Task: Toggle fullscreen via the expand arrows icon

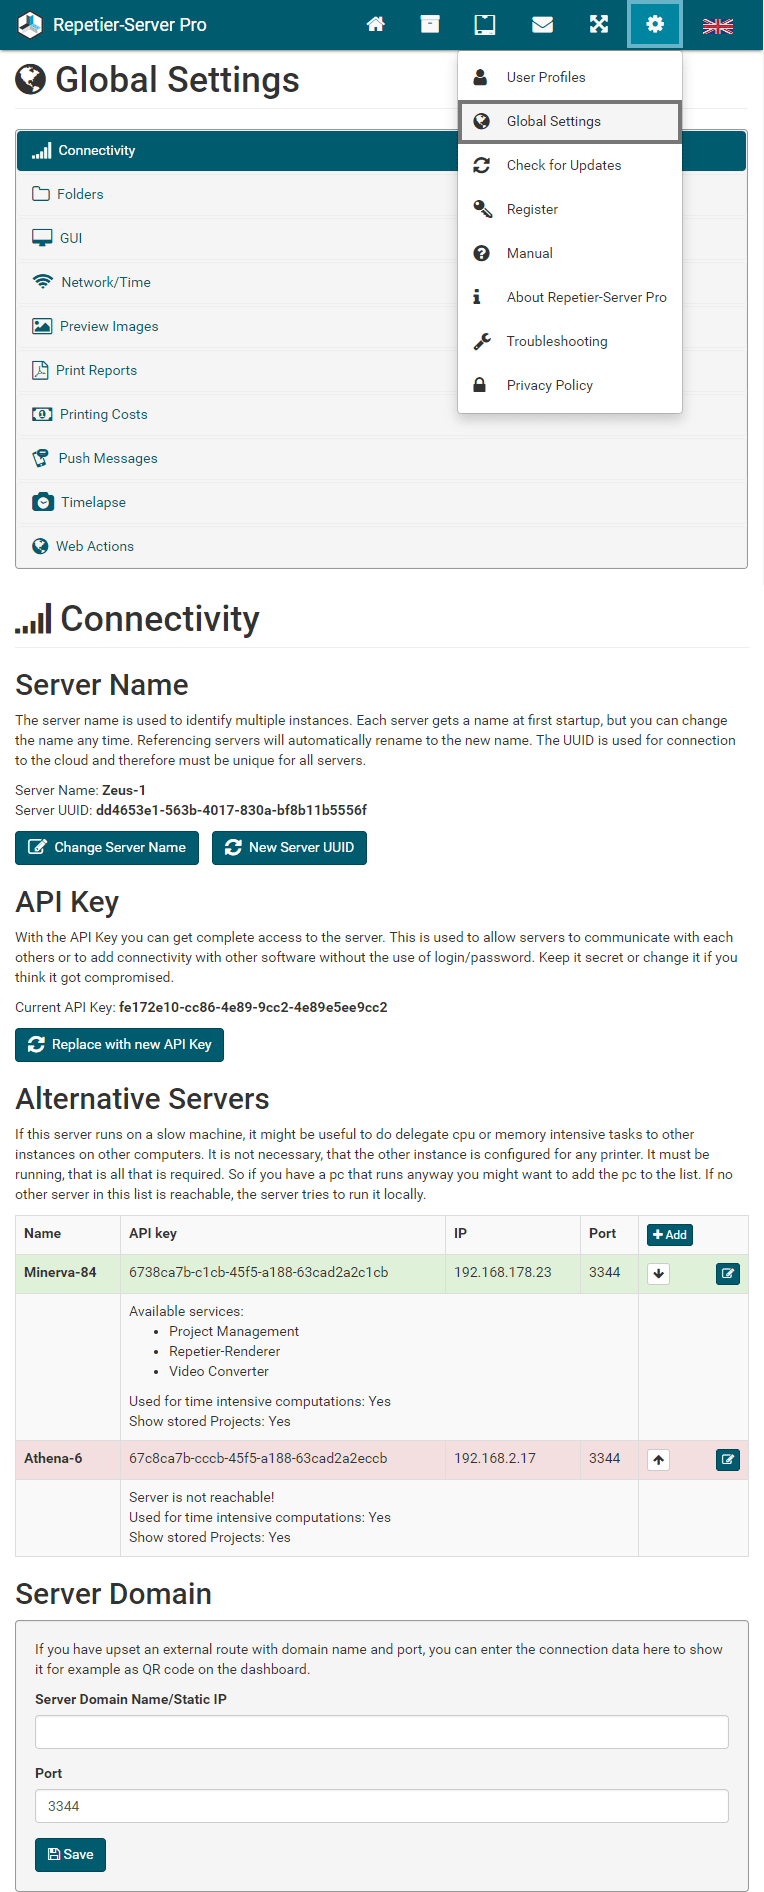Action: point(599,24)
